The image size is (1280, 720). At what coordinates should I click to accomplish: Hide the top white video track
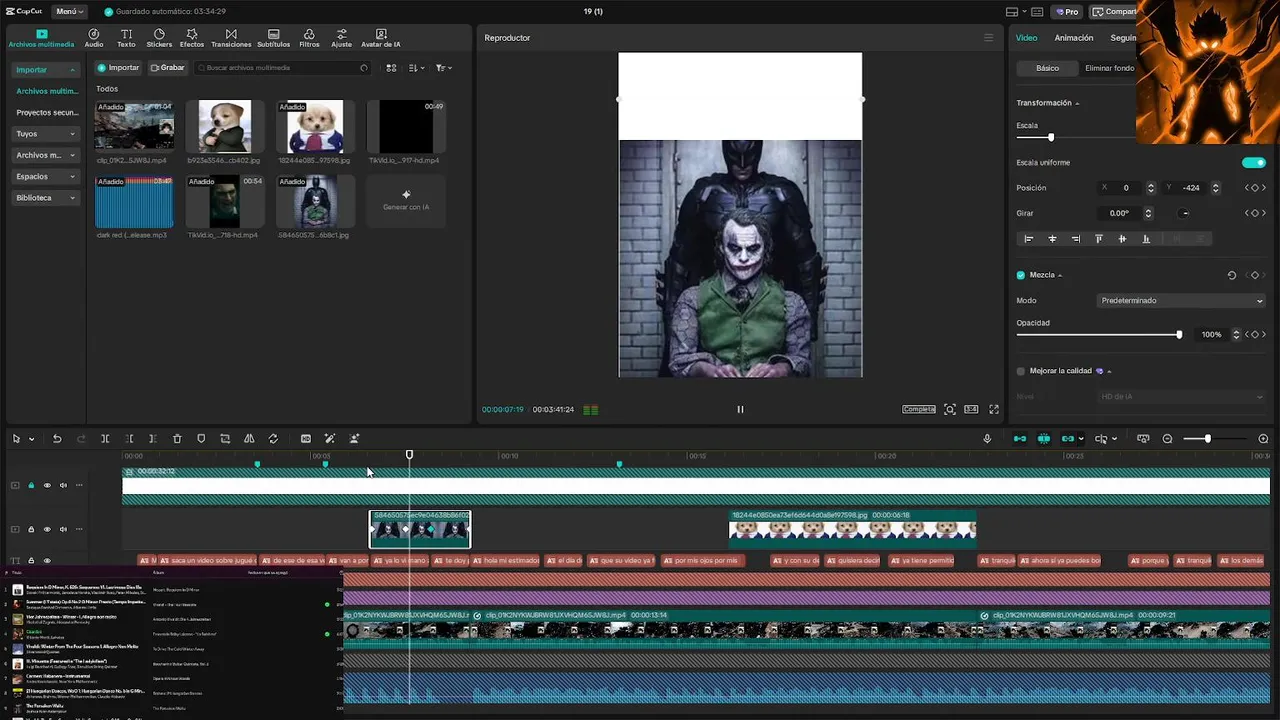(47, 486)
